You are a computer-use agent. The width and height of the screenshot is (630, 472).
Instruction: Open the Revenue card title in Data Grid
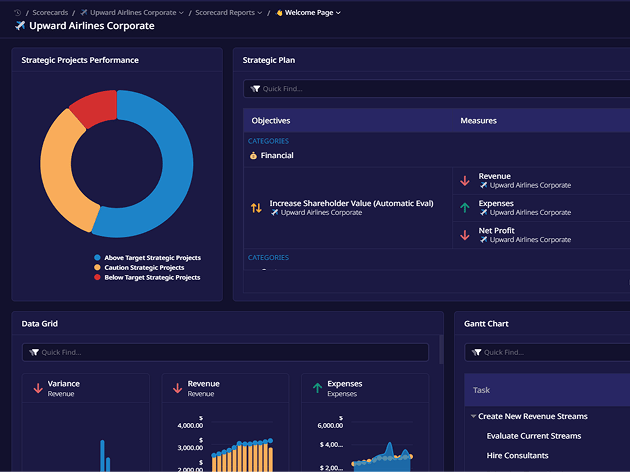tap(204, 384)
